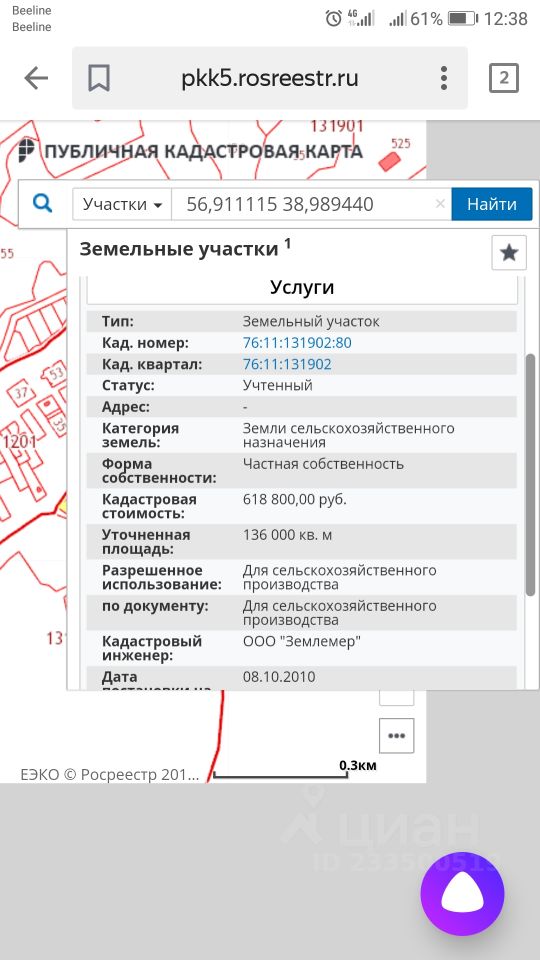Clear the search field with the X
The width and height of the screenshot is (540, 960).
click(440, 204)
